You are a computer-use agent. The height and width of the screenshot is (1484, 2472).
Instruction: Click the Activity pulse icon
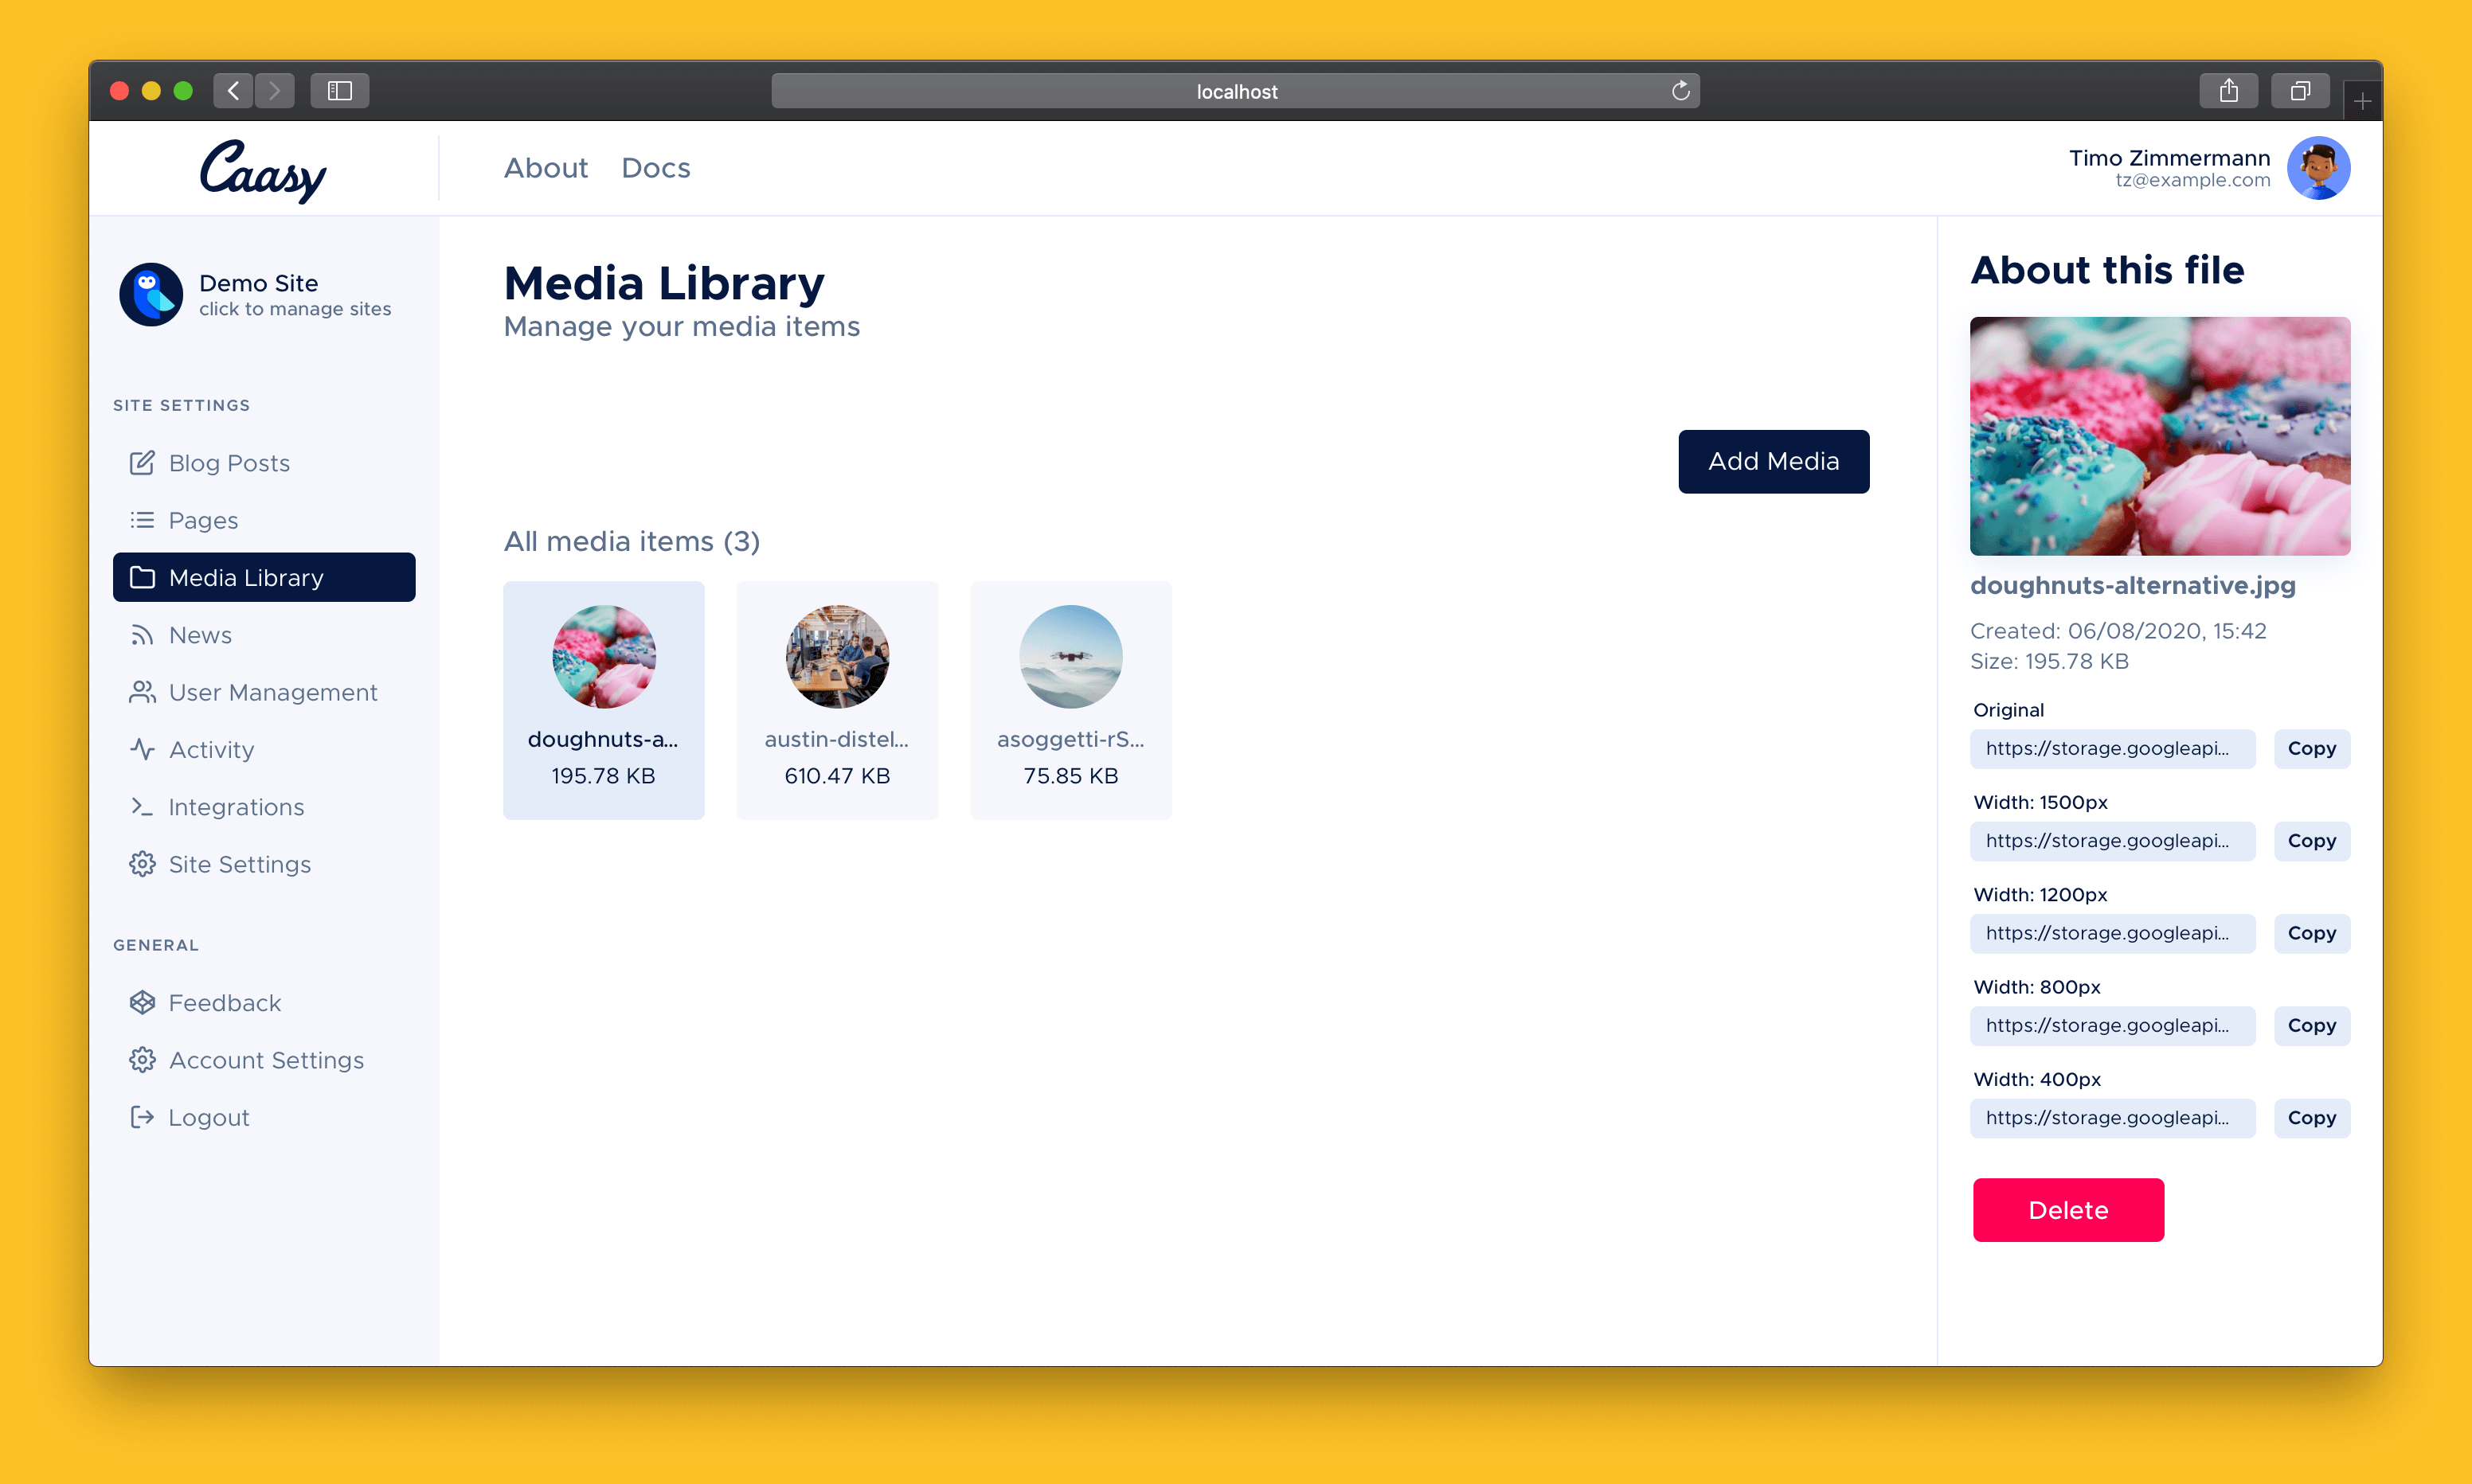(x=142, y=749)
